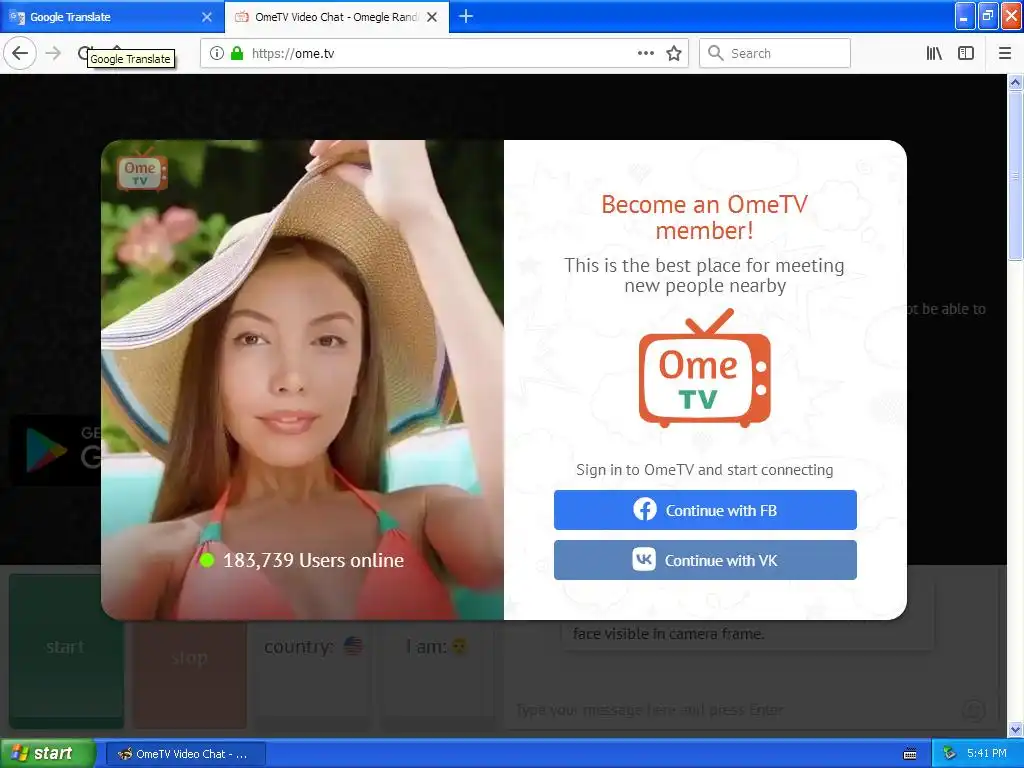Screen dimensions: 1024x768
Task: Click the emoji icon in chat input
Action: coord(974,710)
